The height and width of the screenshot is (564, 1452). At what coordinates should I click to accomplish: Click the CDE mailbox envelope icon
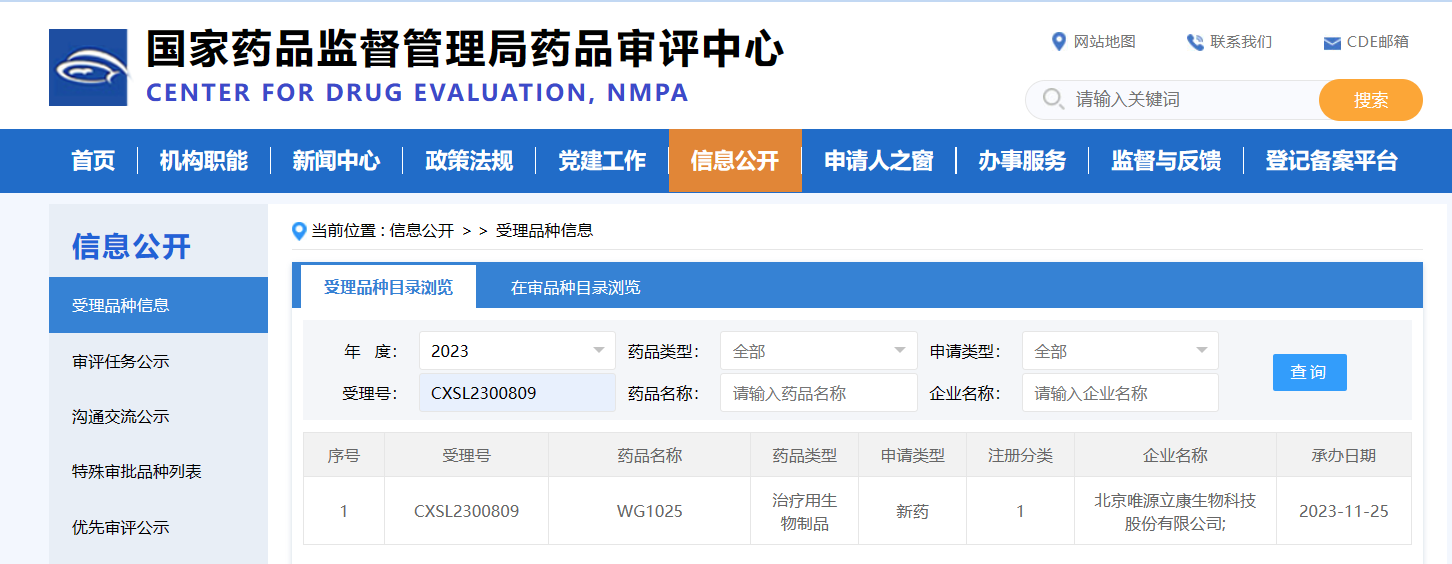click(1331, 43)
